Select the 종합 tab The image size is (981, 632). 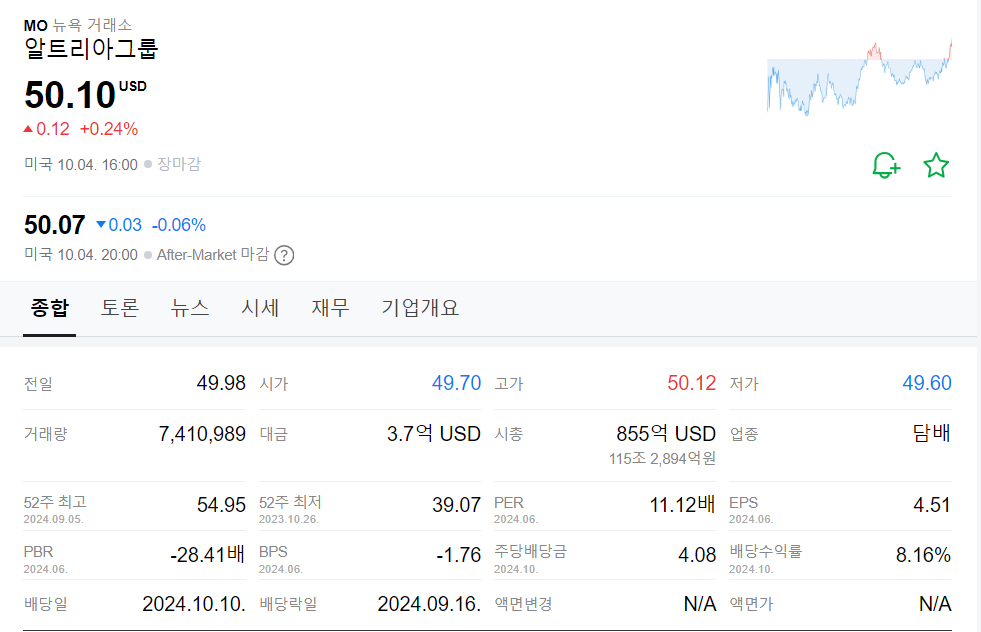tap(49, 308)
